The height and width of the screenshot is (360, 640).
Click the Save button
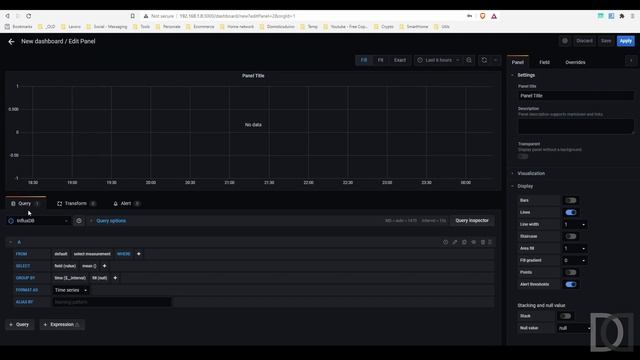tap(606, 41)
